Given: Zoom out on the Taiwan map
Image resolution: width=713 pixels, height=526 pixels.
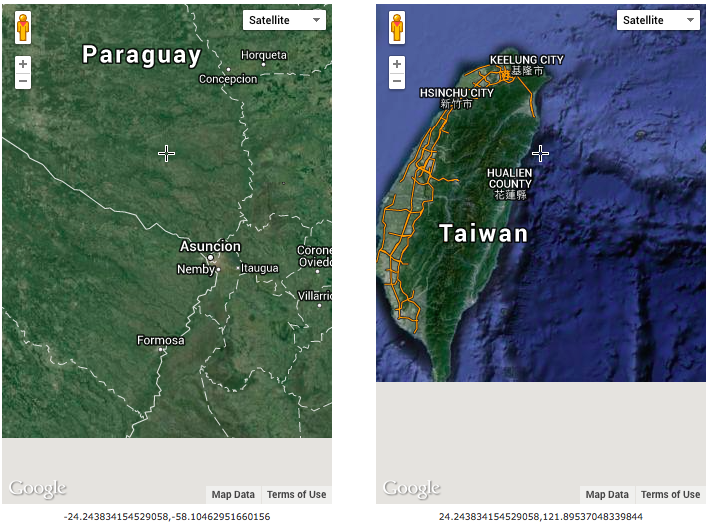Looking at the screenshot, I should tap(397, 81).
